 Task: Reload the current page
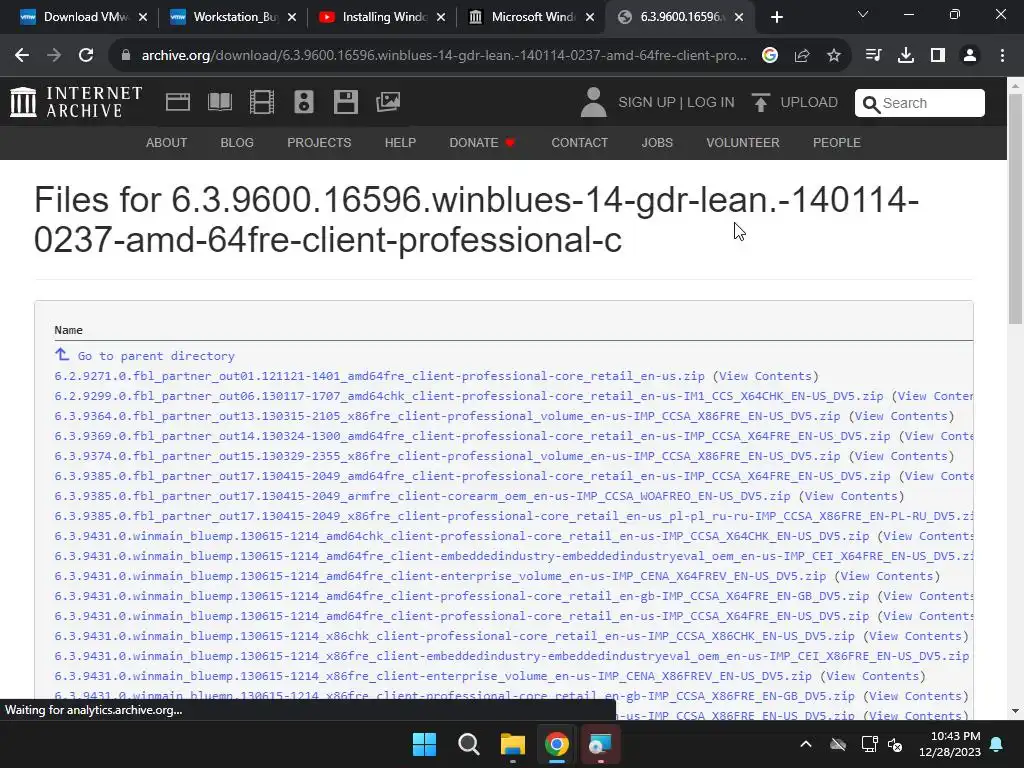86,56
